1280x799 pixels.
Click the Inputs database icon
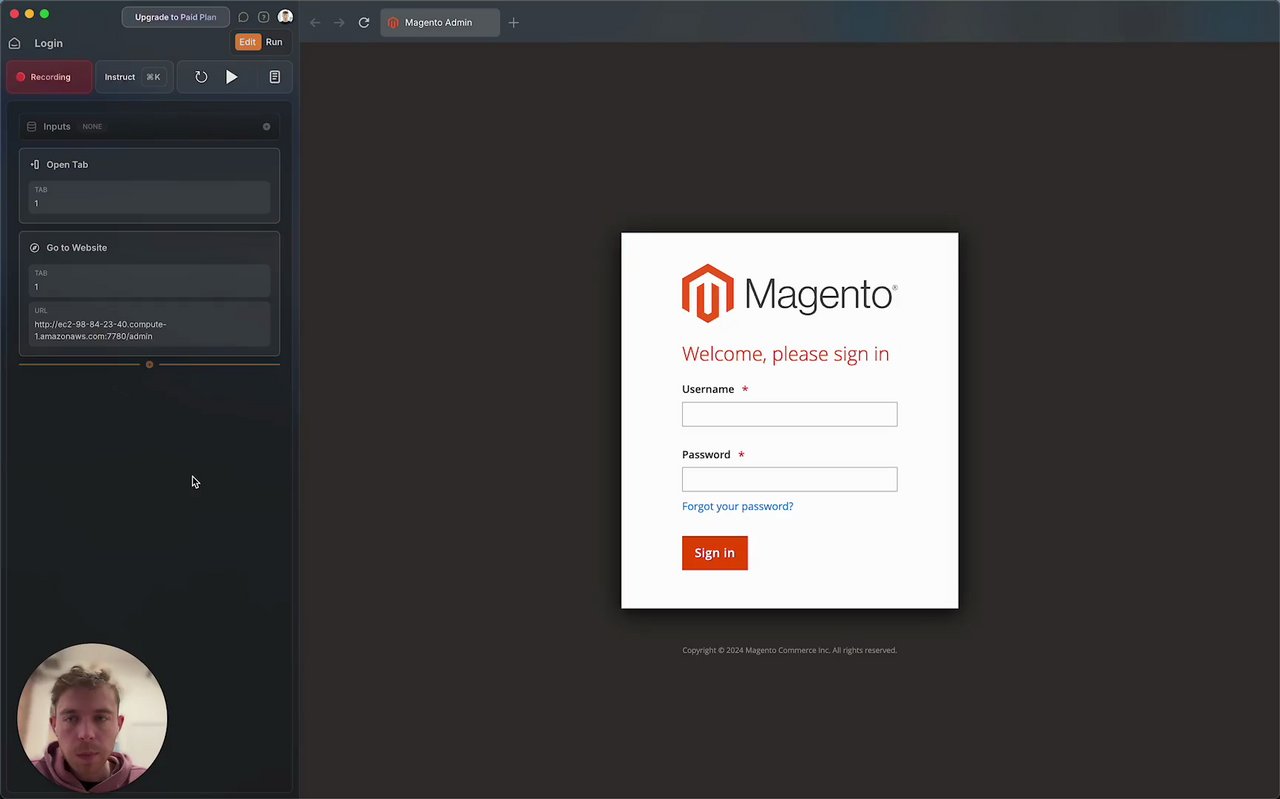tap(31, 127)
